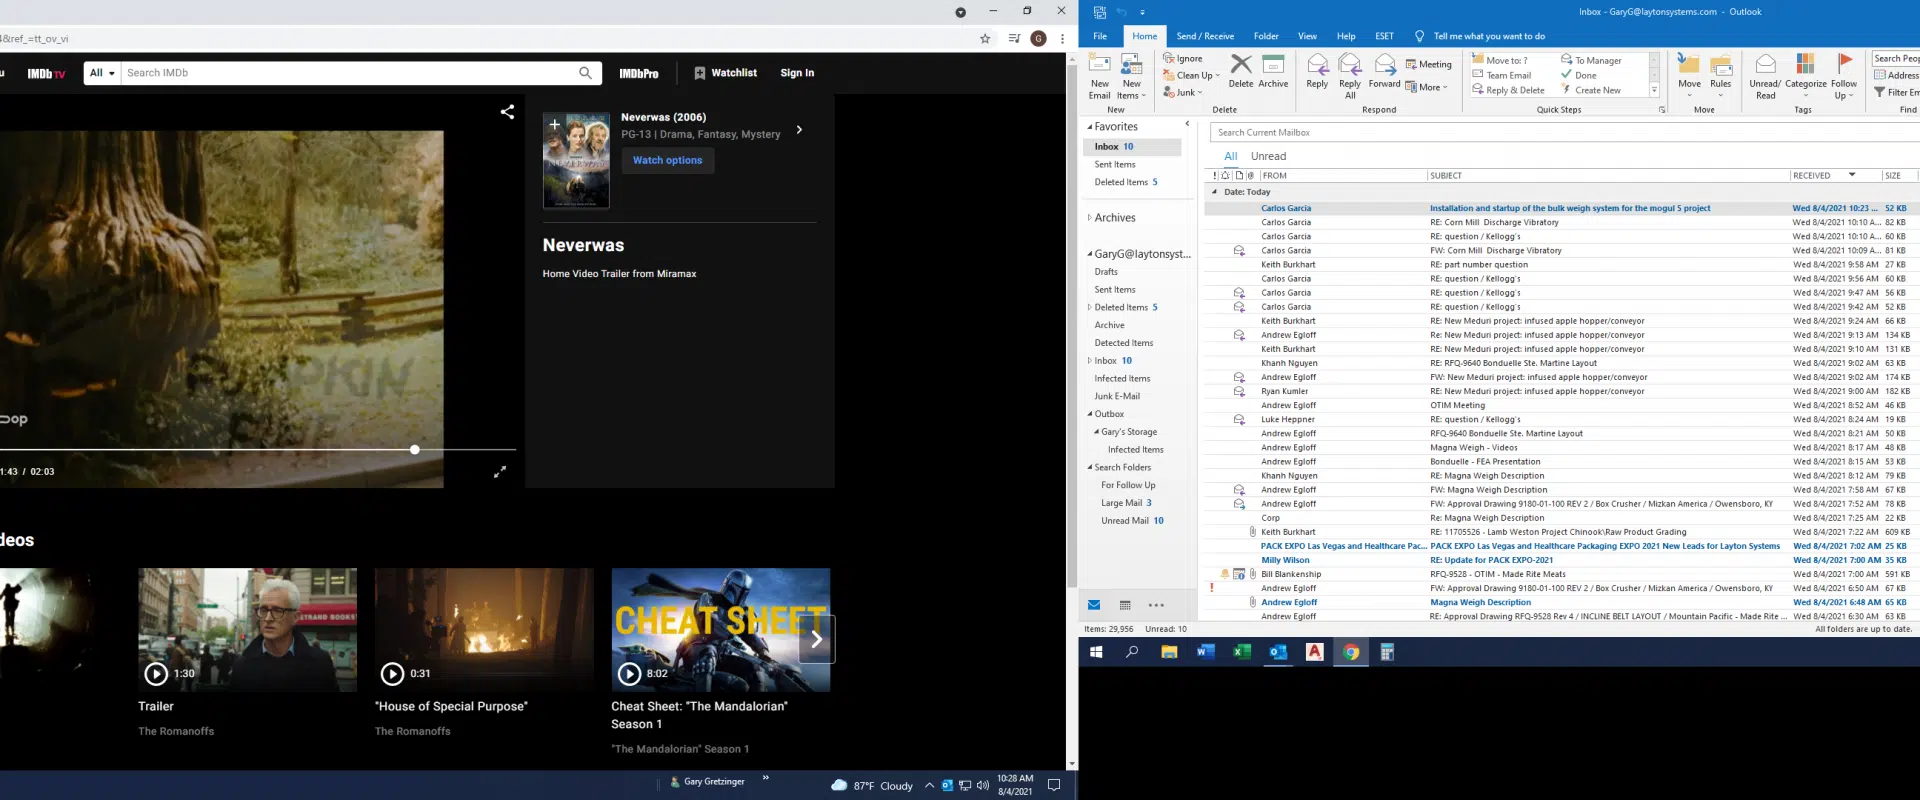Screen dimensions: 1920x800
Task: Open fullscreen mode on video player
Action: [x=500, y=472]
